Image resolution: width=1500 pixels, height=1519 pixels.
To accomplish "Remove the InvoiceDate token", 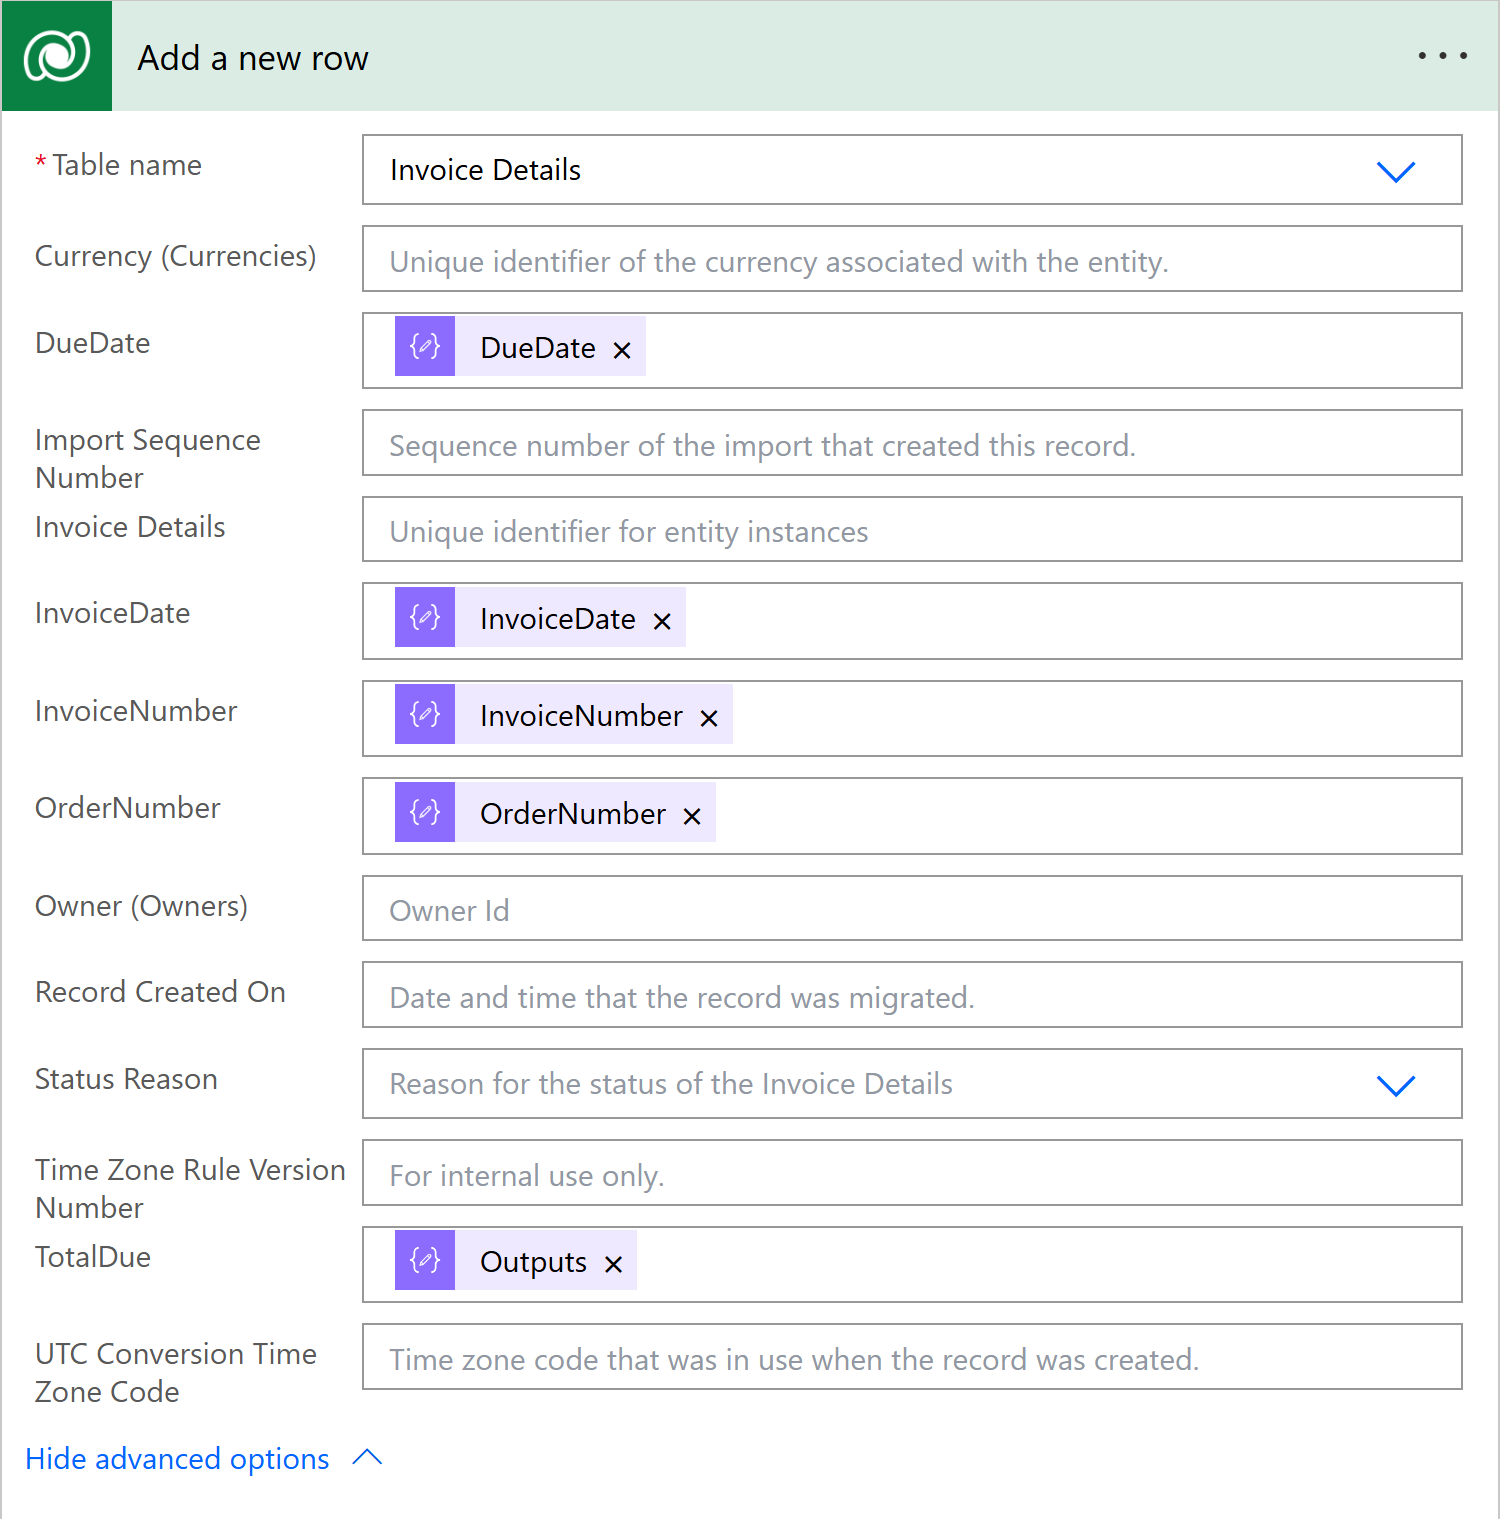I will coord(662,621).
